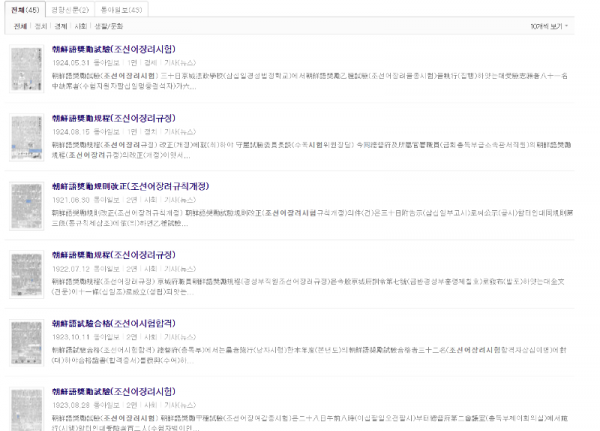Open 조선어장려규정 article dated 1924.08.15
This screenshot has height=431, width=600.
coord(114,118)
